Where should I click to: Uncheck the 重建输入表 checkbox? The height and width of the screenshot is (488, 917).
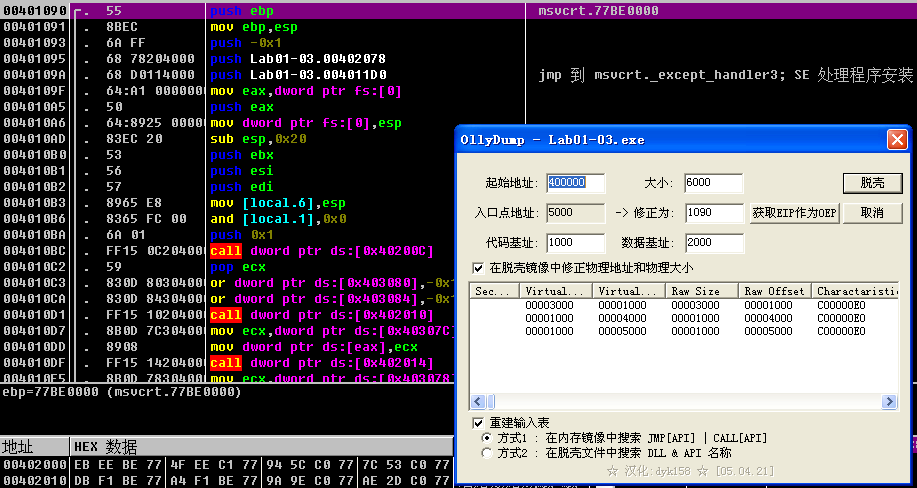(478, 423)
